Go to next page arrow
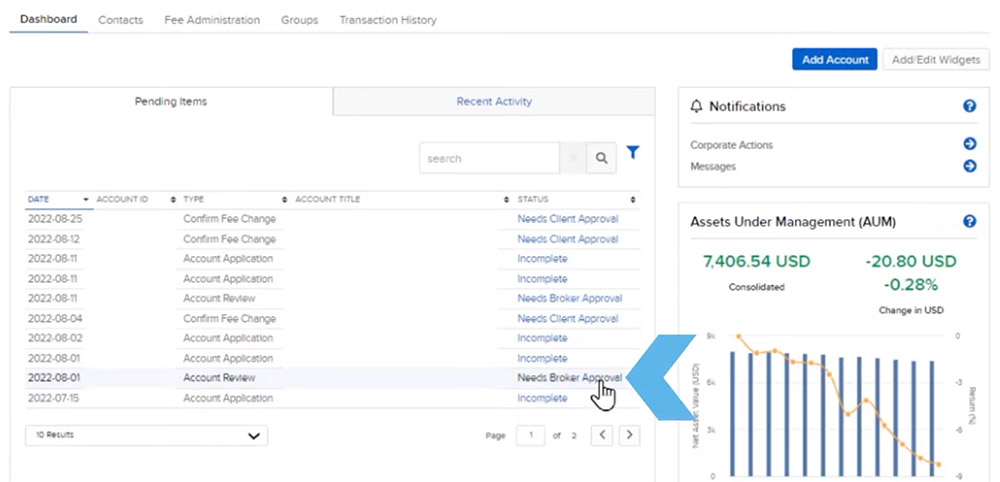 coord(629,435)
